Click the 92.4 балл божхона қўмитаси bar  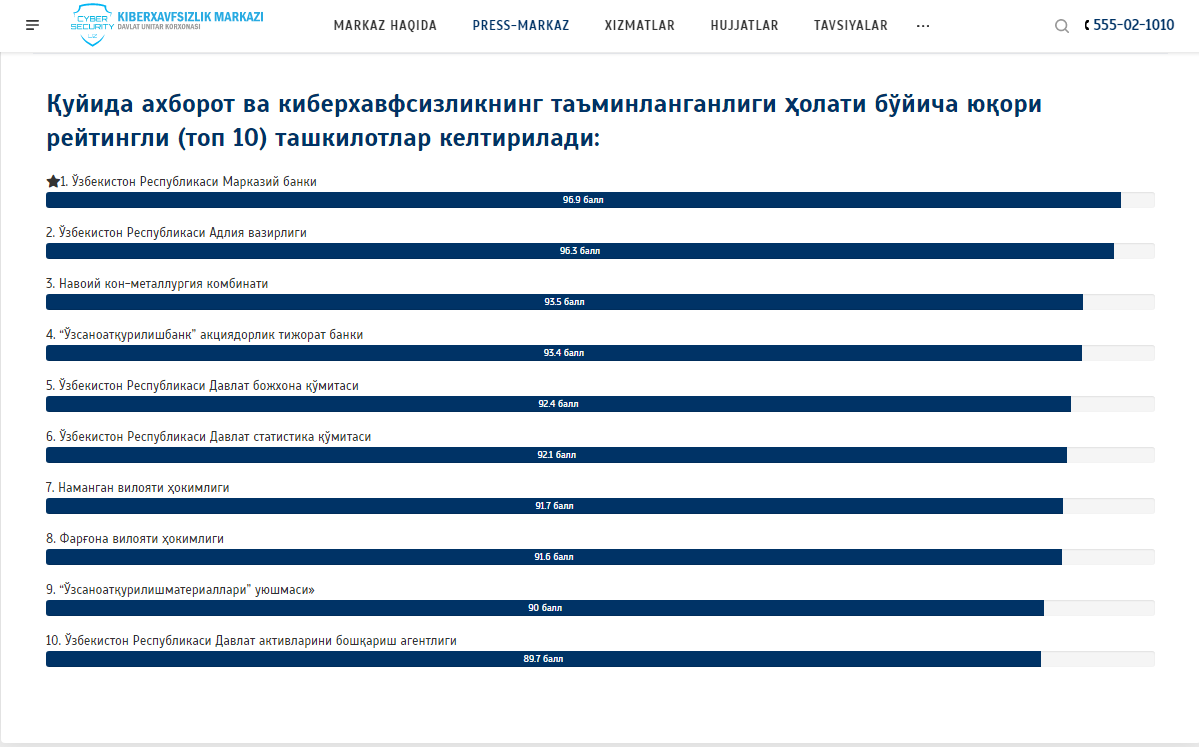558,404
